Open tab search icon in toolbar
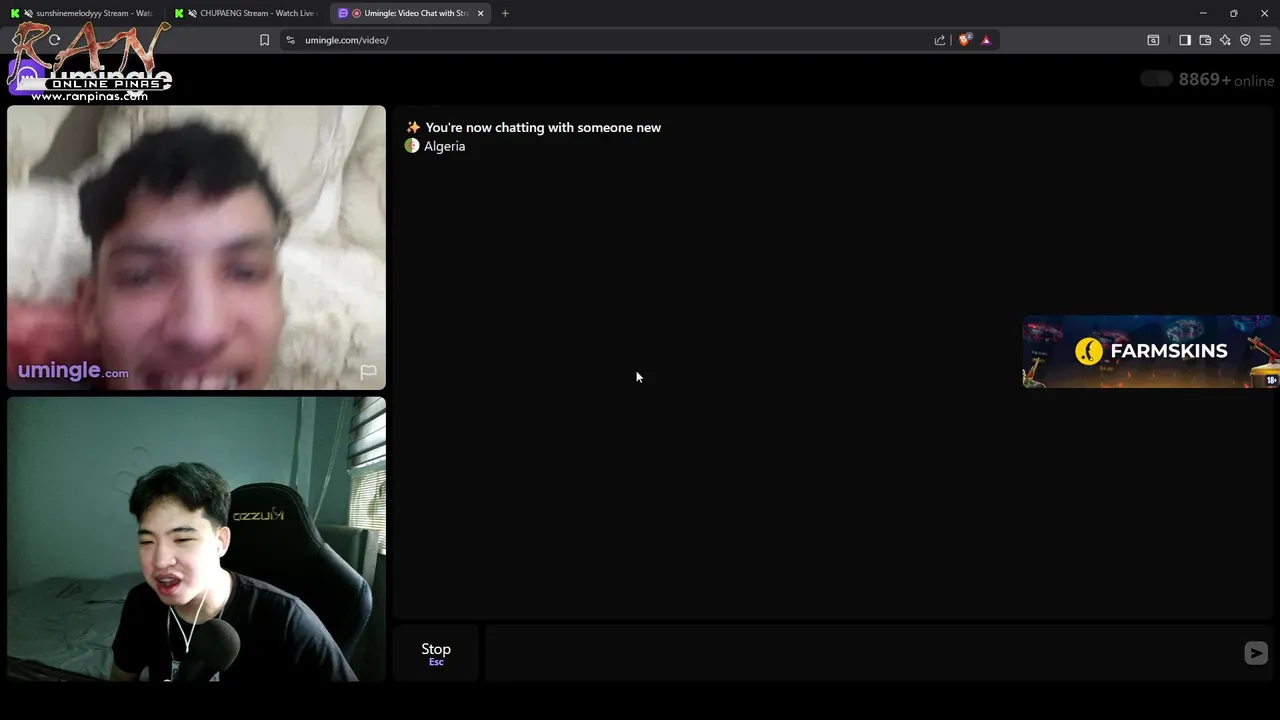Image resolution: width=1280 pixels, height=720 pixels. pyautogui.click(x=1153, y=40)
